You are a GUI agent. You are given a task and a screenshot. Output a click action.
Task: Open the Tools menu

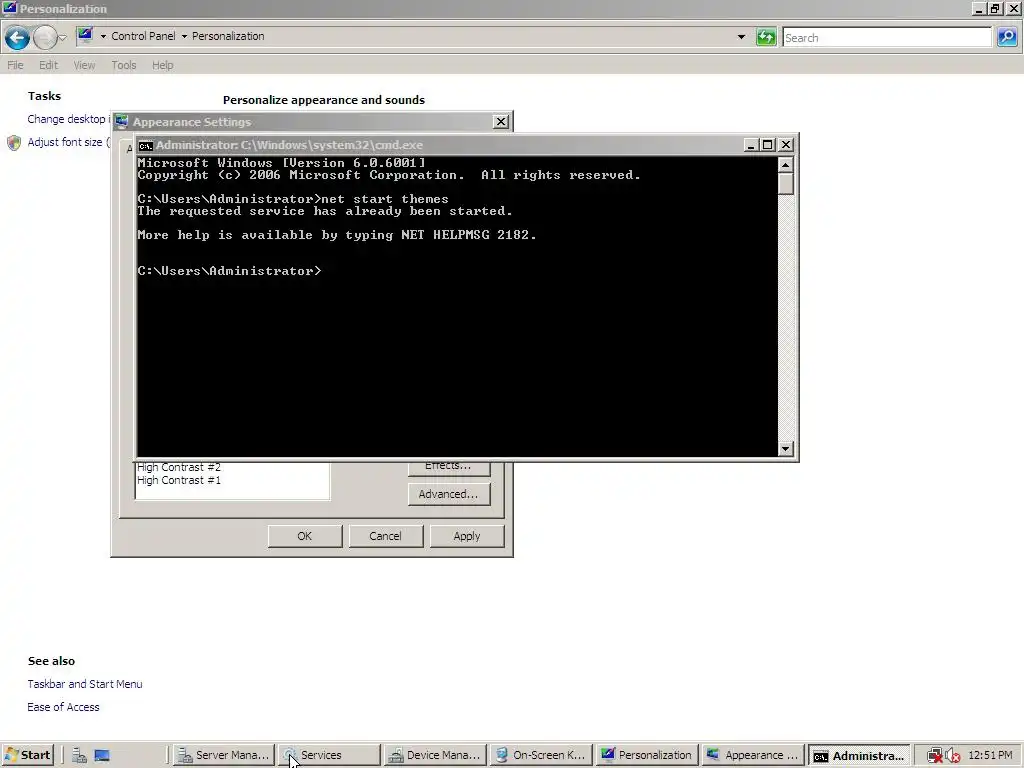[123, 65]
